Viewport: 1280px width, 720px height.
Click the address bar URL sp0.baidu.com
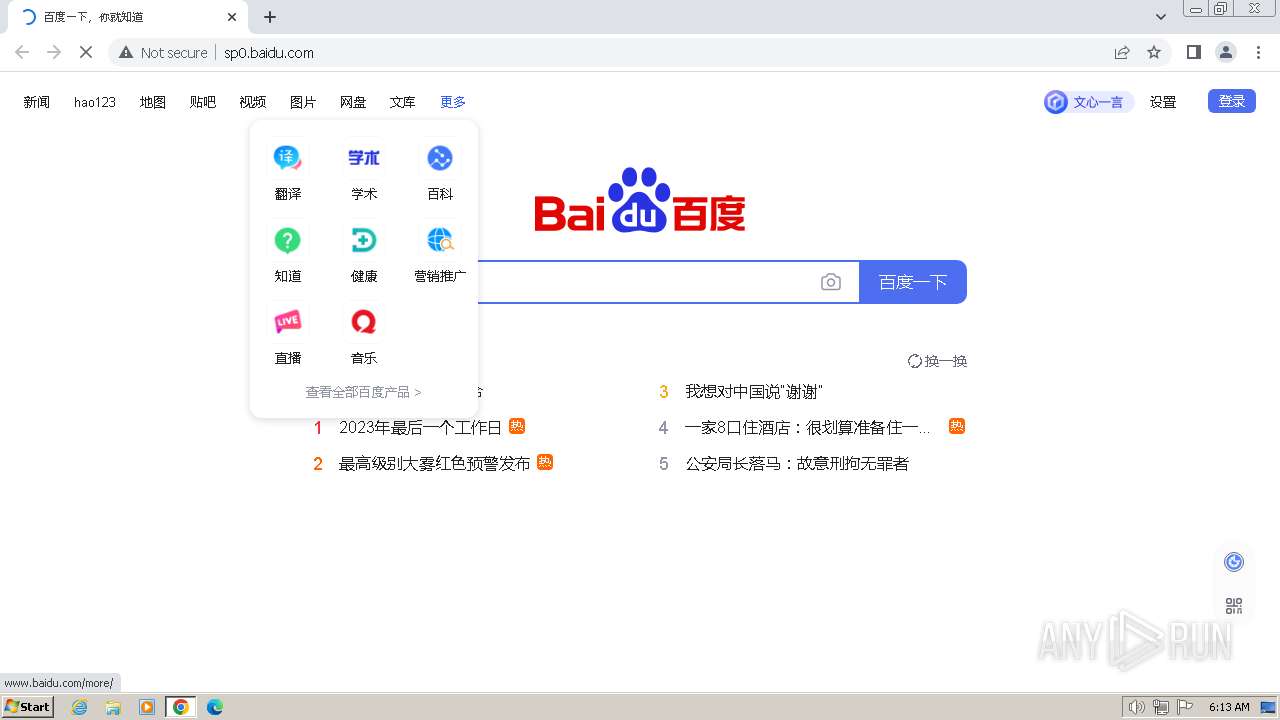tap(269, 53)
